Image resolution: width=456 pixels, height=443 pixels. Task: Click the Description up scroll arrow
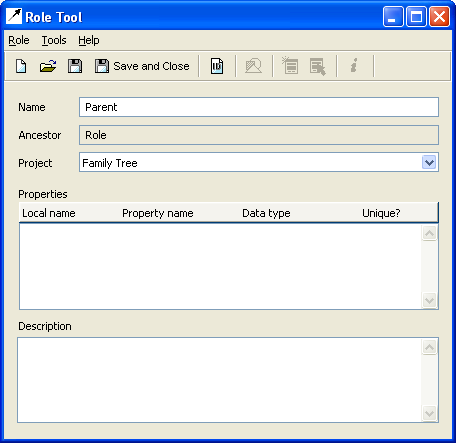[429, 347]
